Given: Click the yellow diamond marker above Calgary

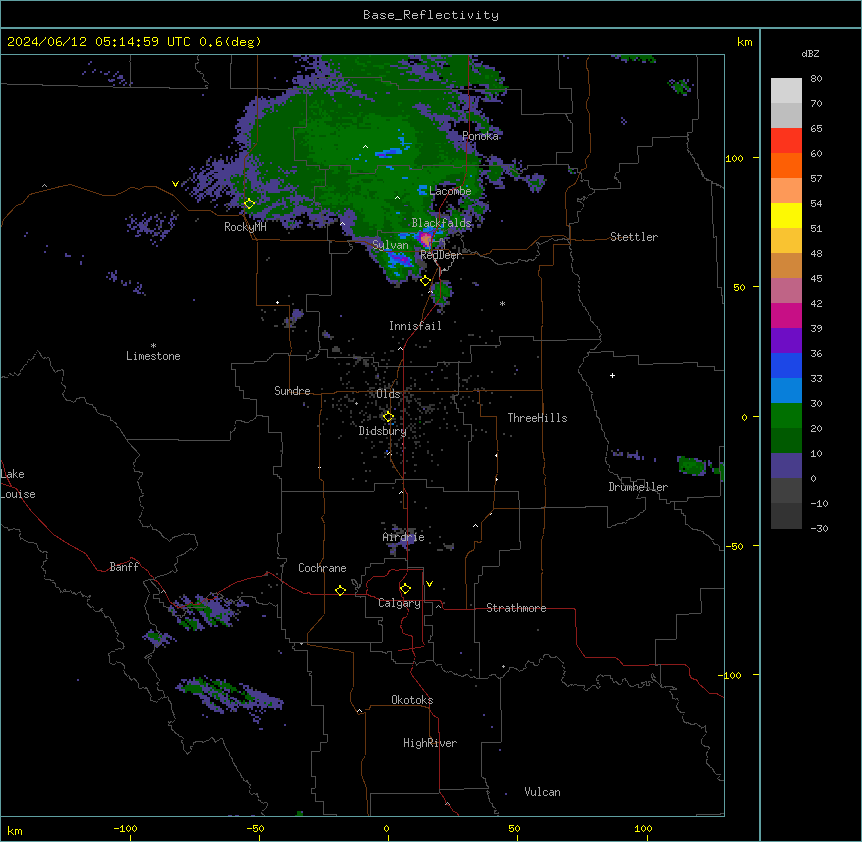Looking at the screenshot, I should (x=405, y=589).
